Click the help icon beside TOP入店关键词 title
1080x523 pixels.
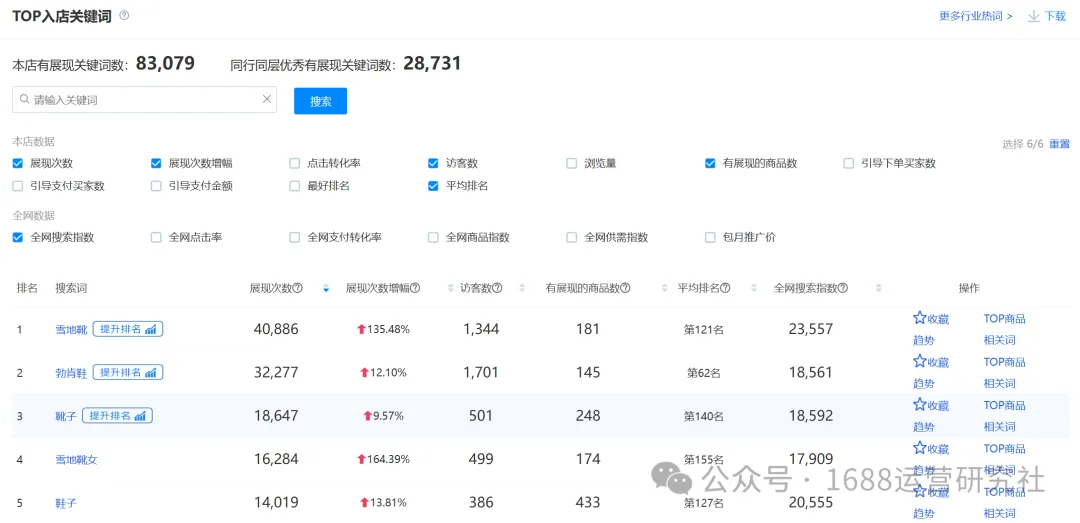pos(124,15)
